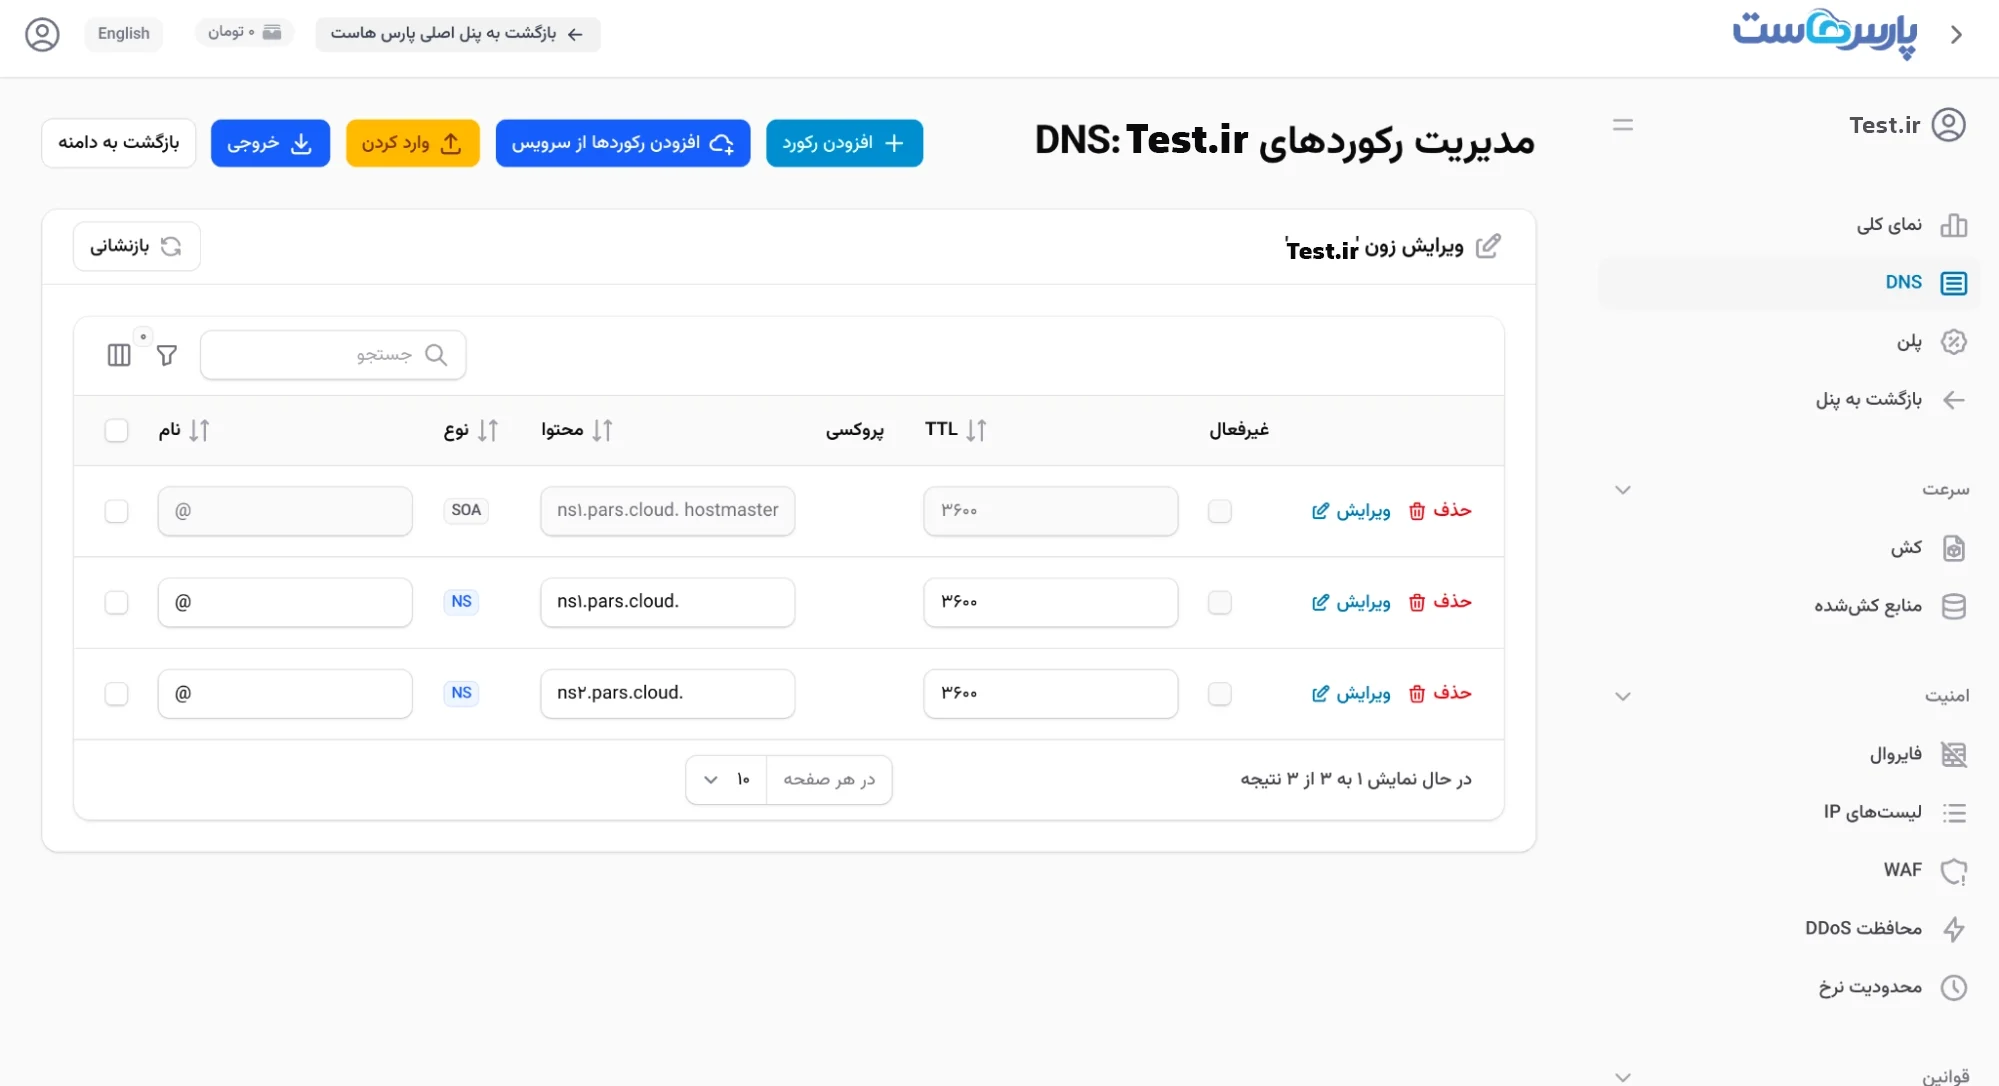
Task: Open the Overview chart icon in sidebar
Action: 1953,225
